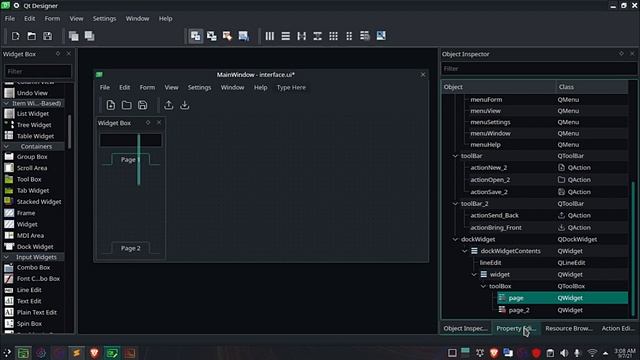The height and width of the screenshot is (360, 640).
Task: Collapse the widget tree node
Action: pos(474,275)
